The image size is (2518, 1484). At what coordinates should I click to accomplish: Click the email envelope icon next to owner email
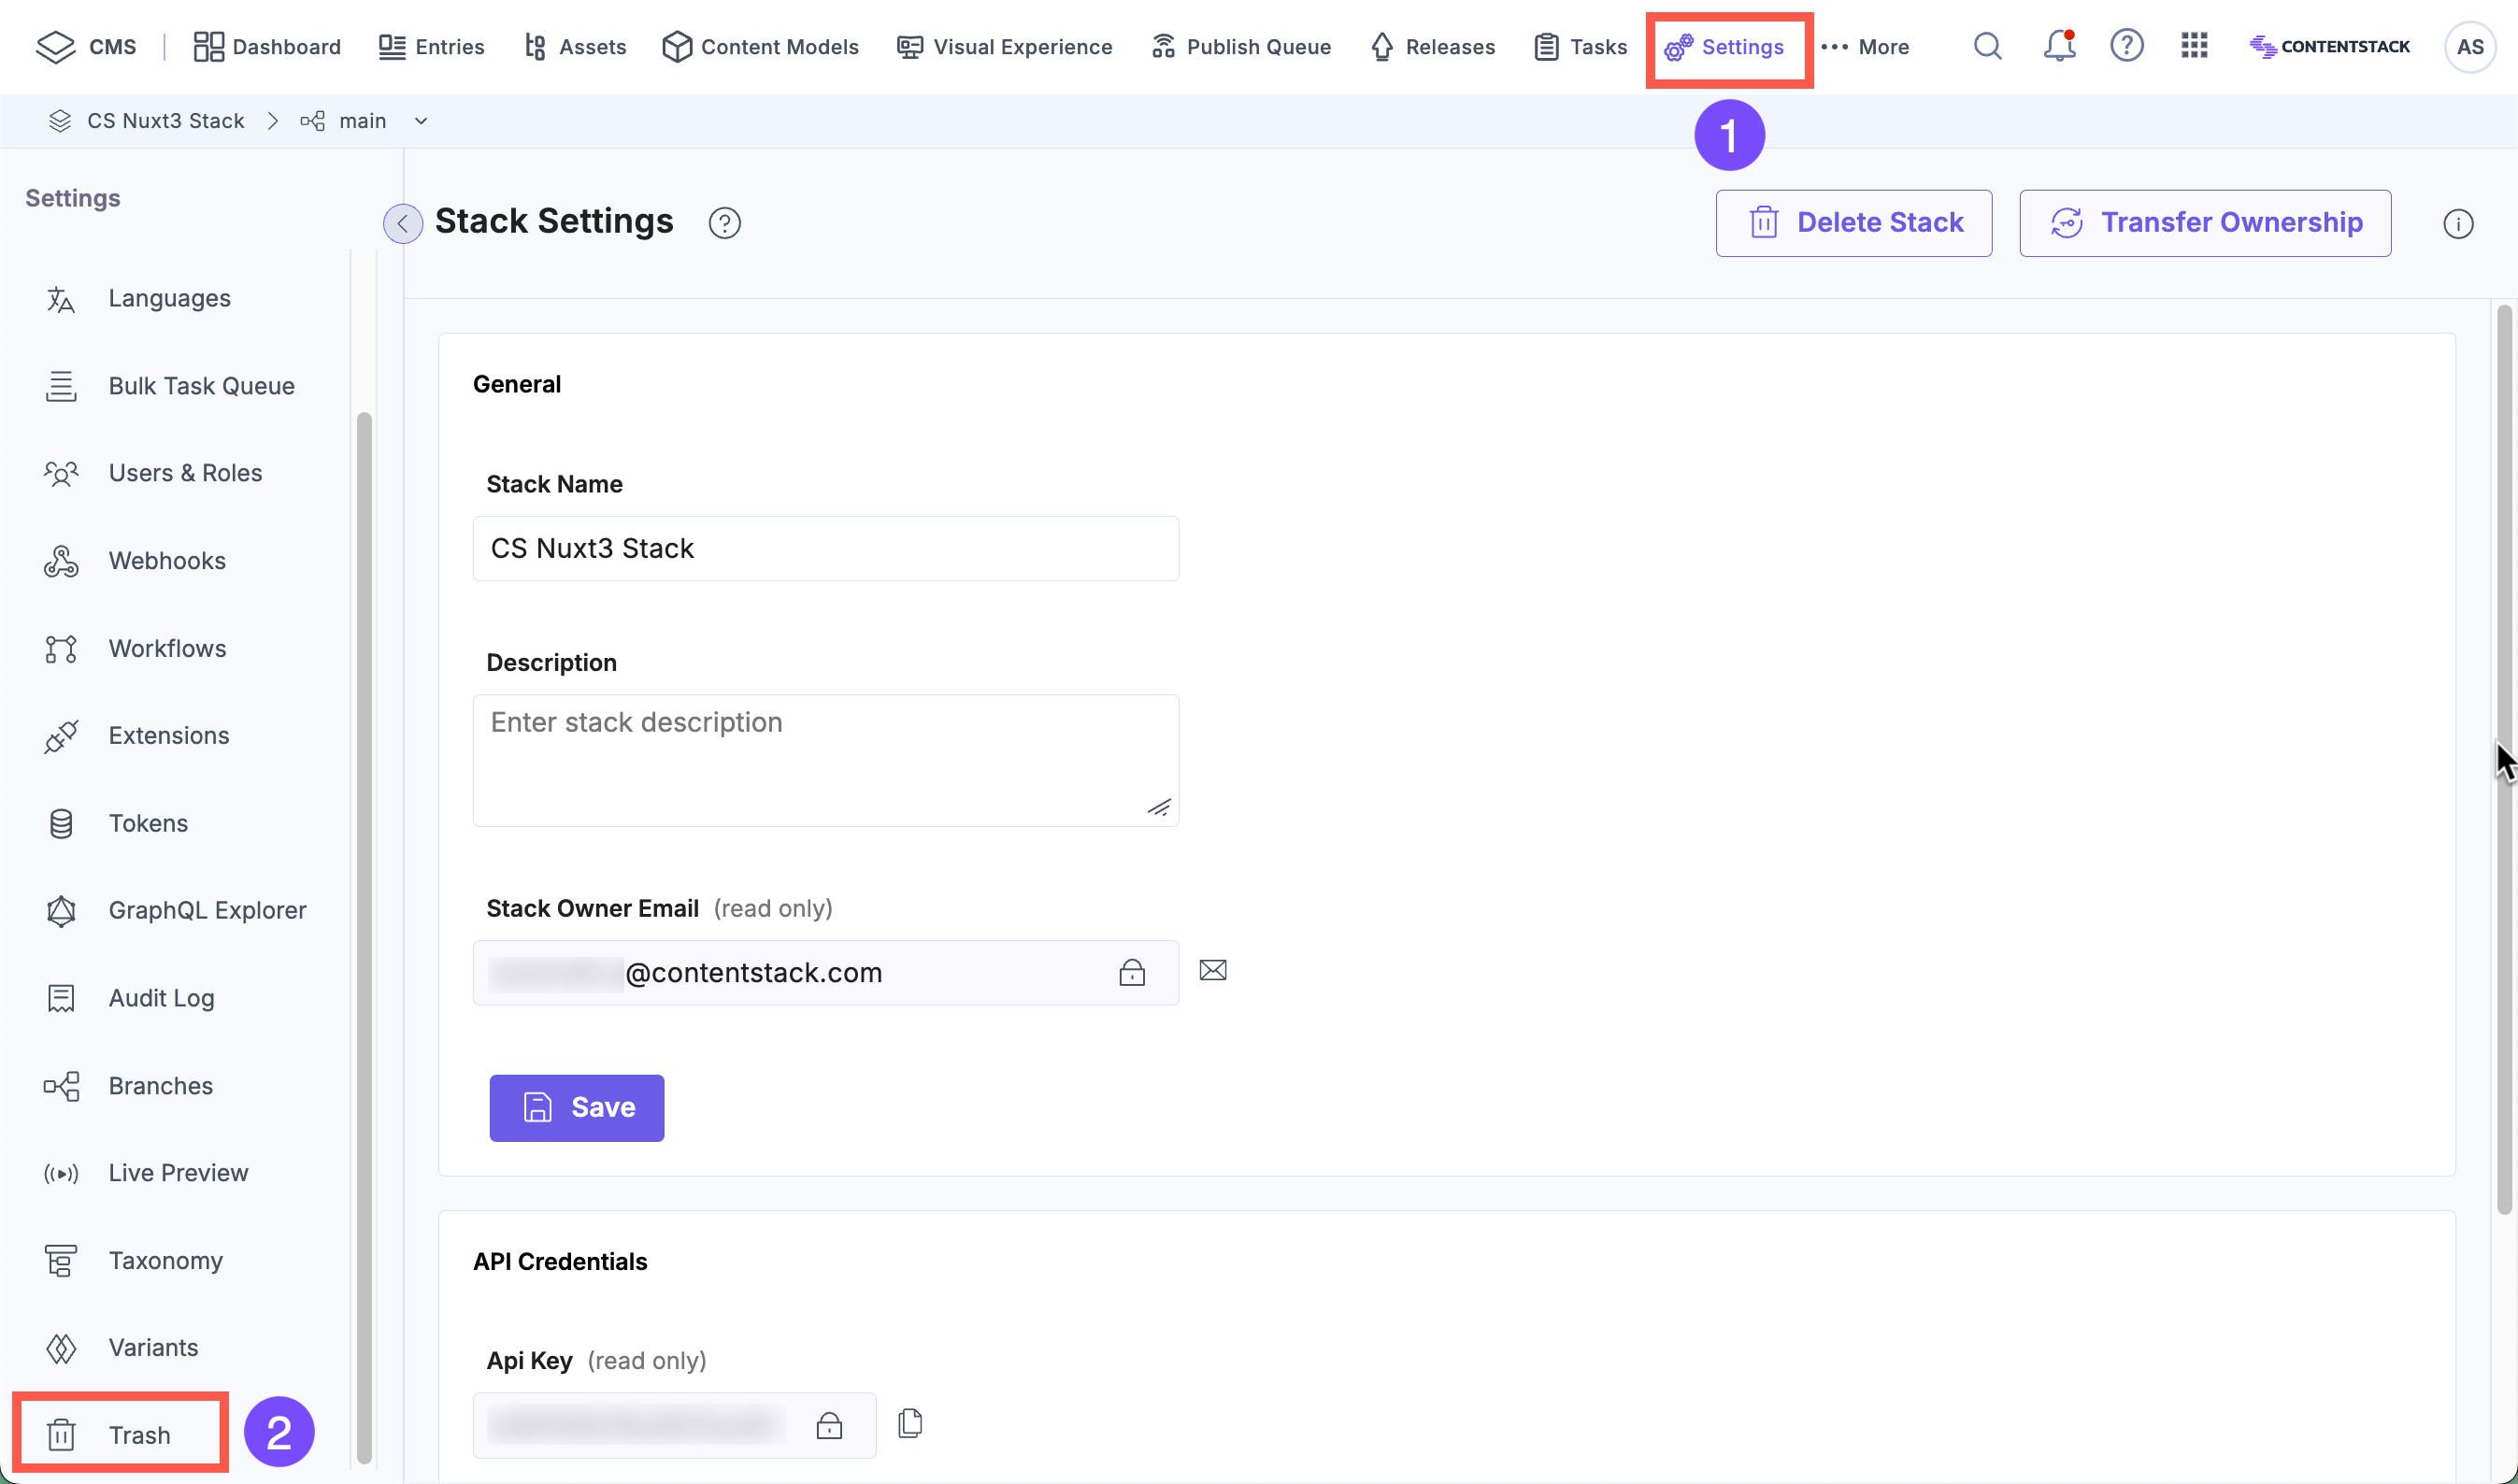(x=1213, y=970)
